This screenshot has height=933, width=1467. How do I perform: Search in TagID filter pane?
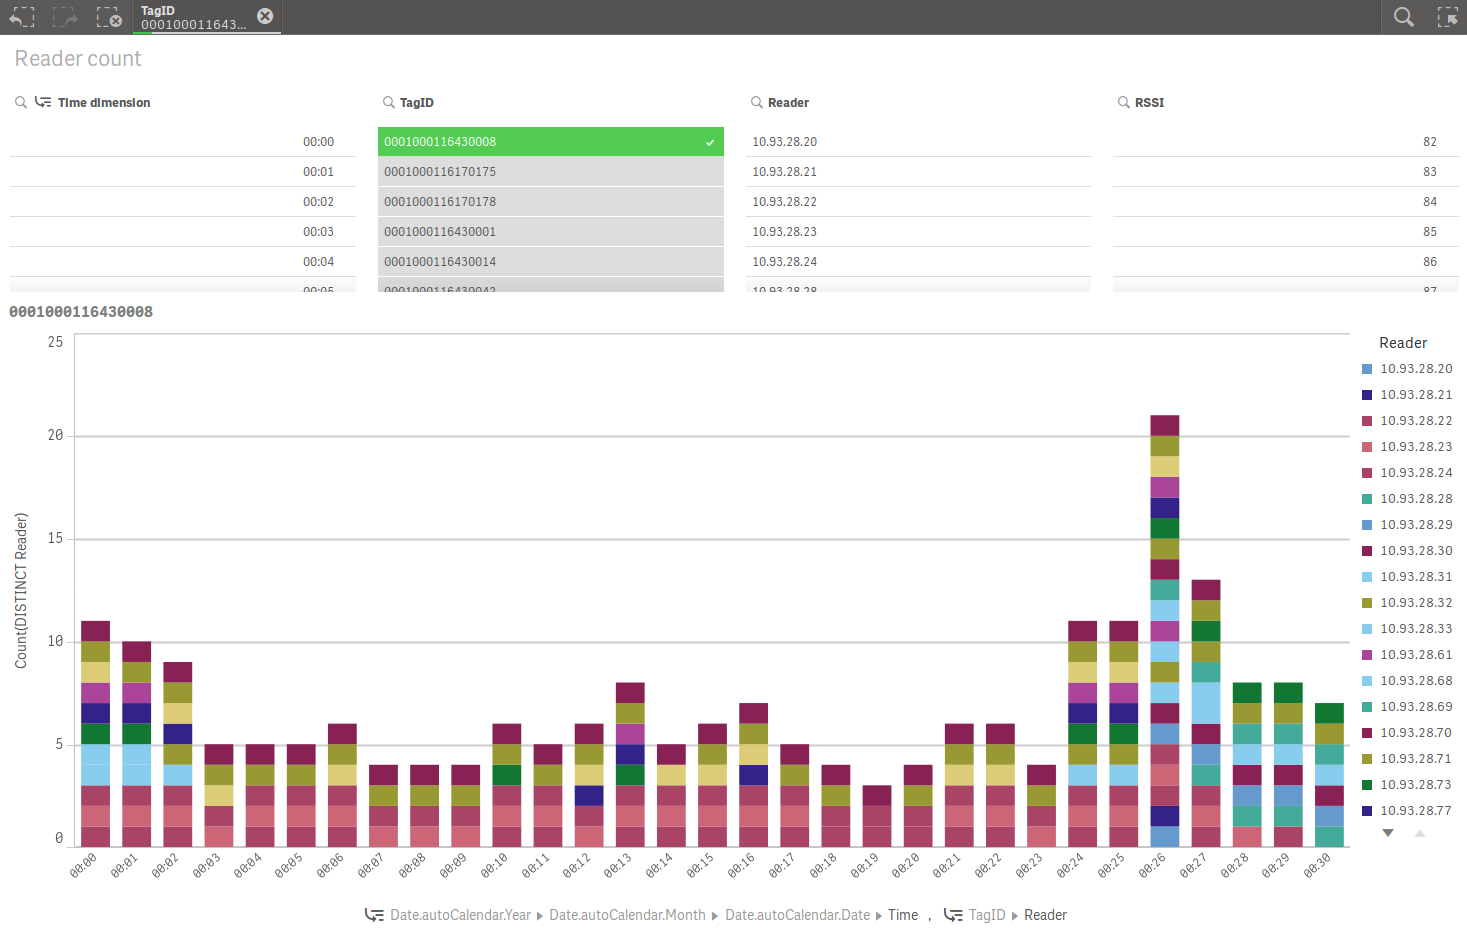tap(389, 102)
